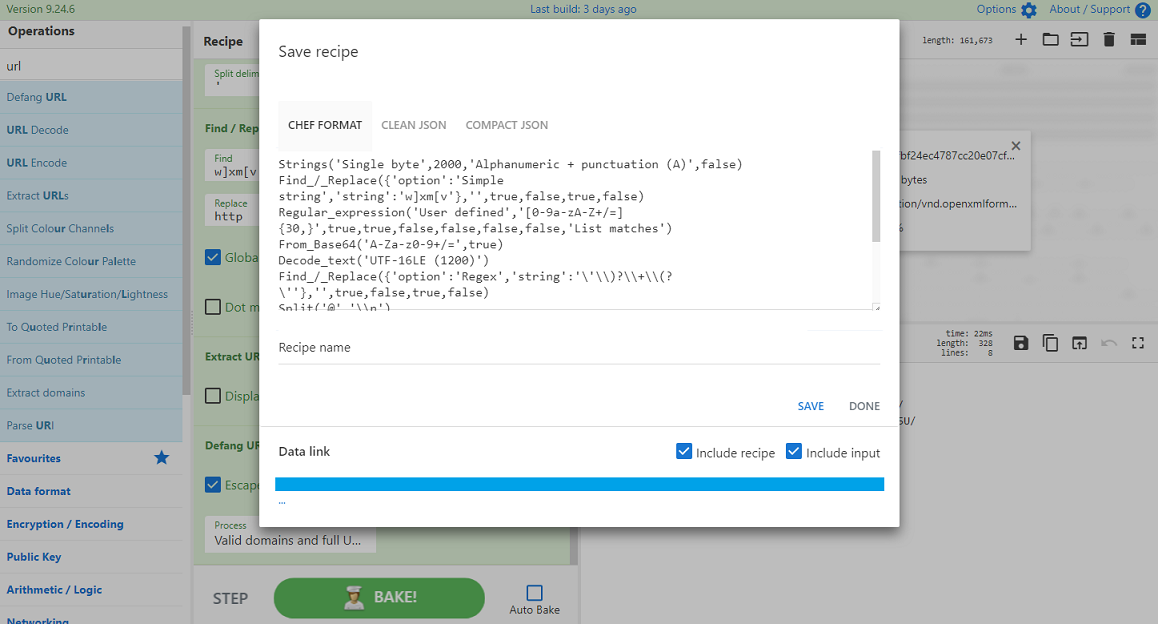Image resolution: width=1158 pixels, height=624 pixels.
Task: Open the Options gear icon
Action: point(1029,10)
